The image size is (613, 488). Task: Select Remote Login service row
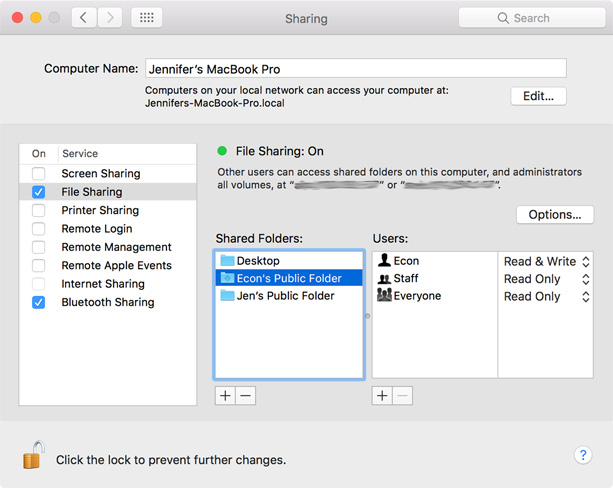point(108,228)
